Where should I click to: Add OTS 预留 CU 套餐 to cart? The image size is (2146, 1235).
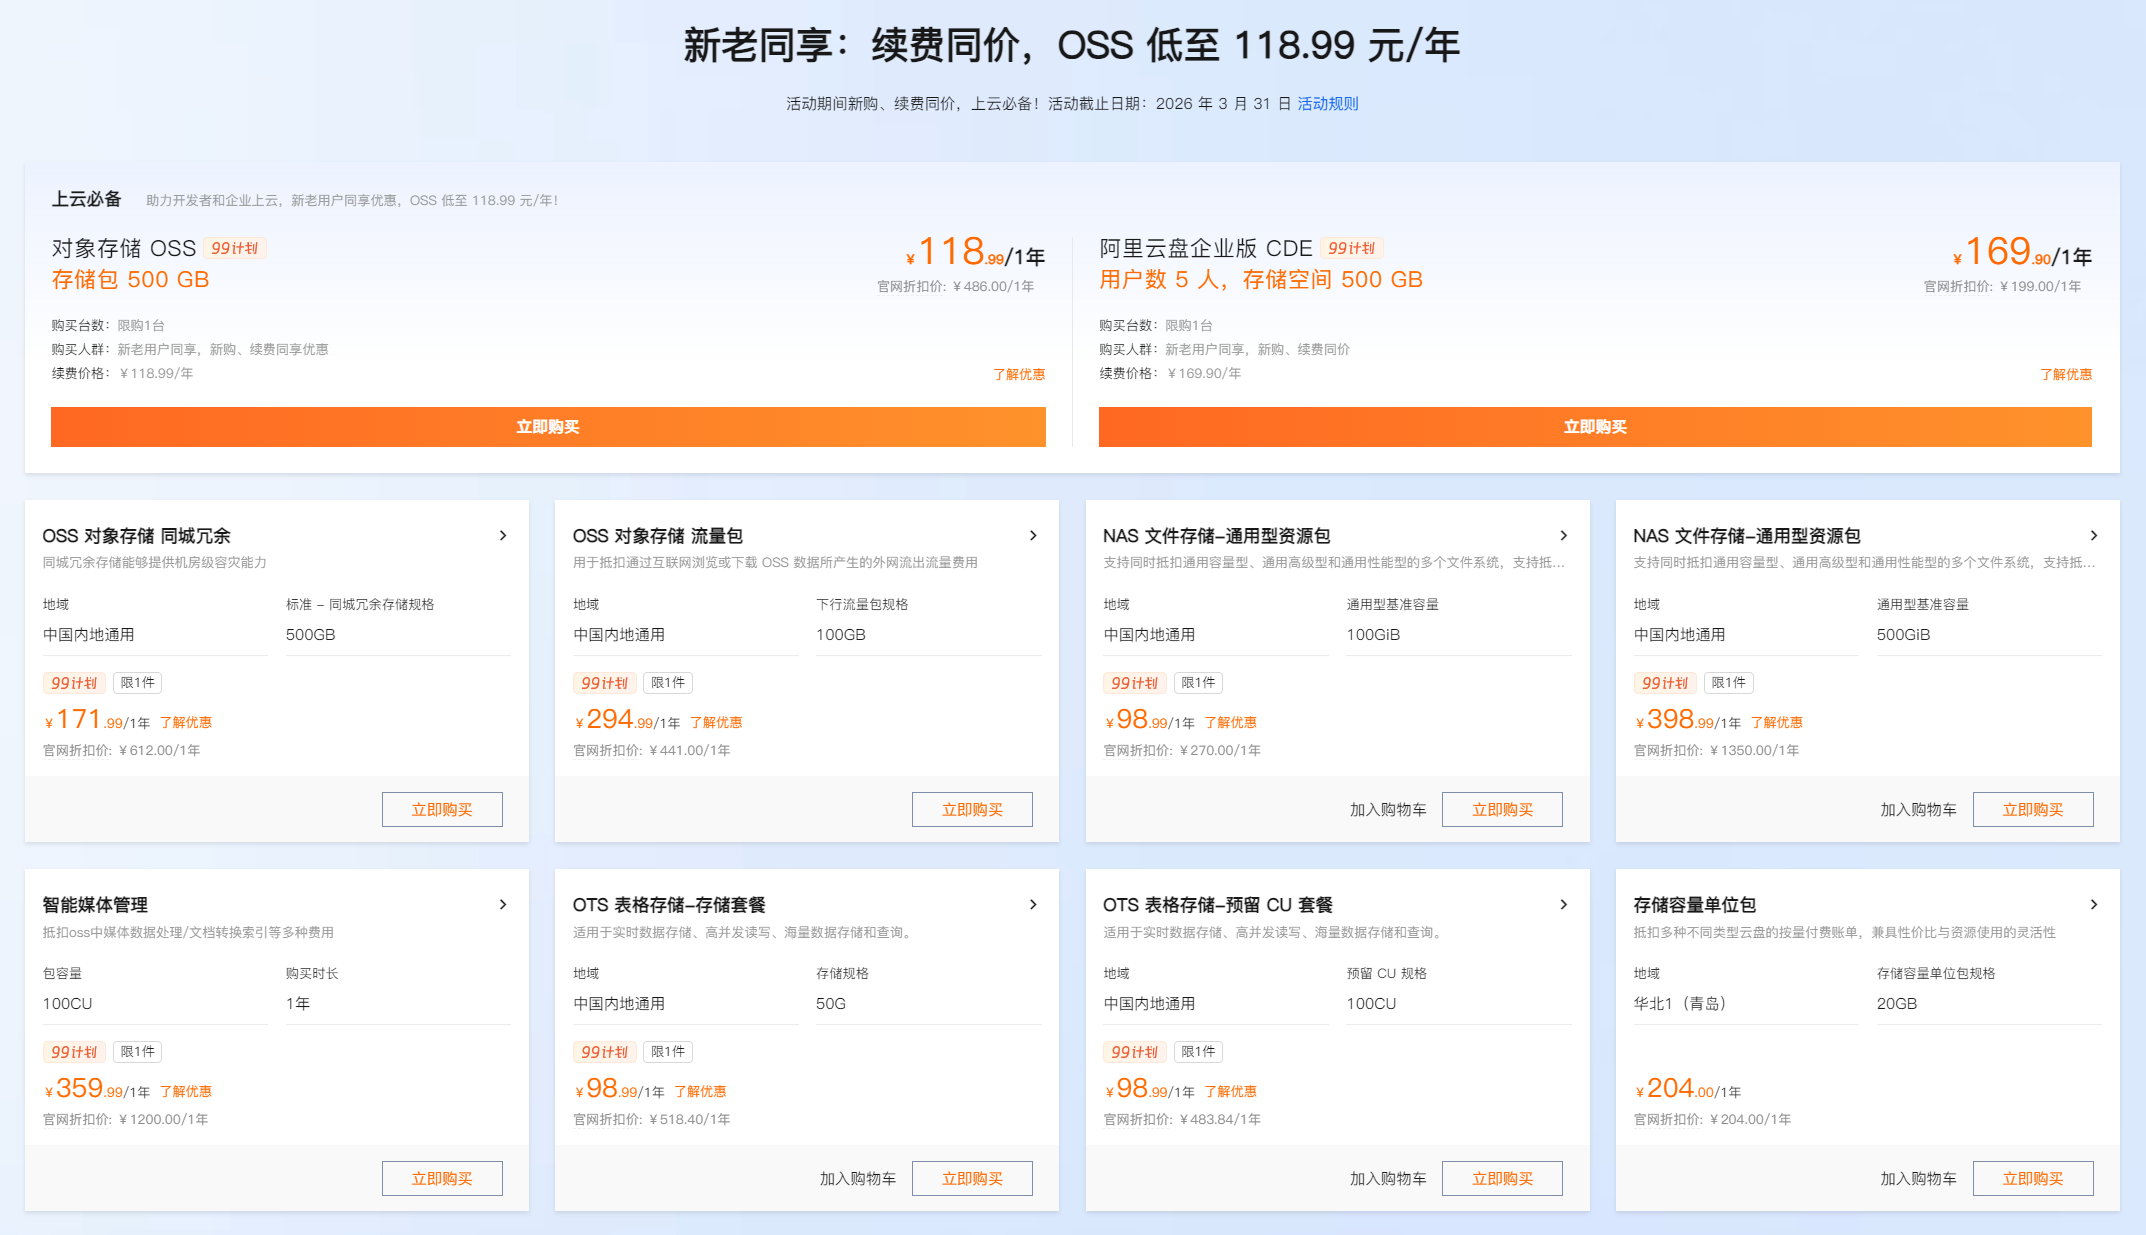[x=1388, y=1179]
